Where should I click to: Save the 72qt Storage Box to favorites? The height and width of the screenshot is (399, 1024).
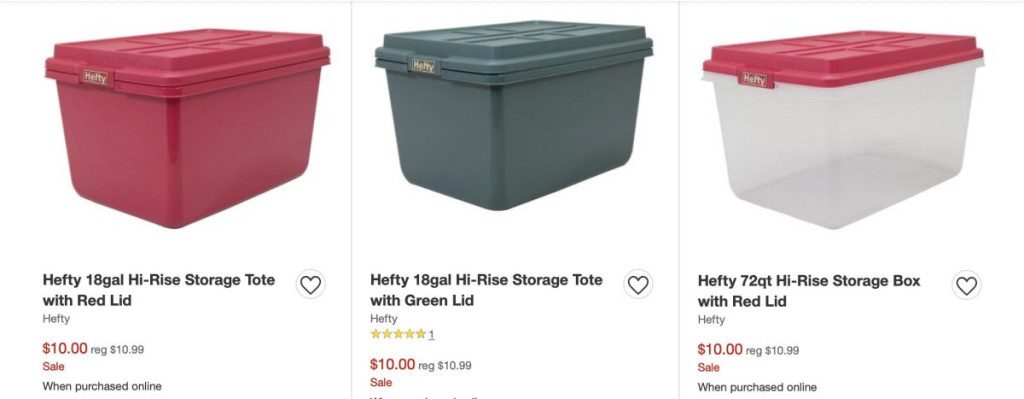coord(967,285)
